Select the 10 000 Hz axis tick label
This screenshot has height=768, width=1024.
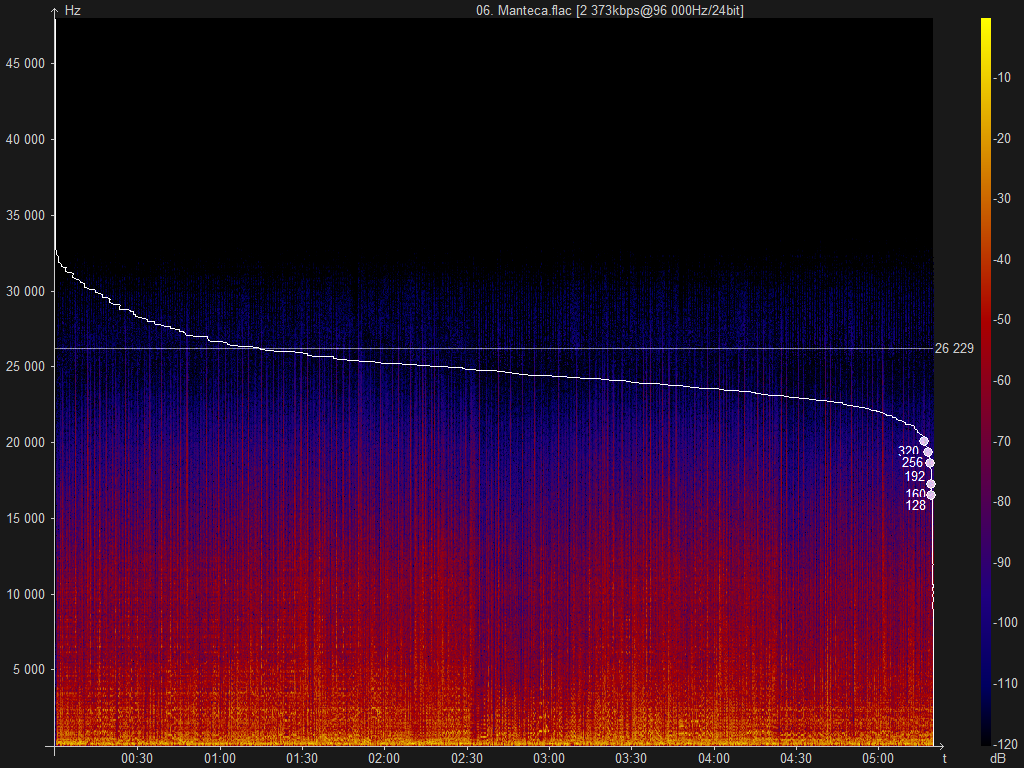pyautogui.click(x=25, y=594)
